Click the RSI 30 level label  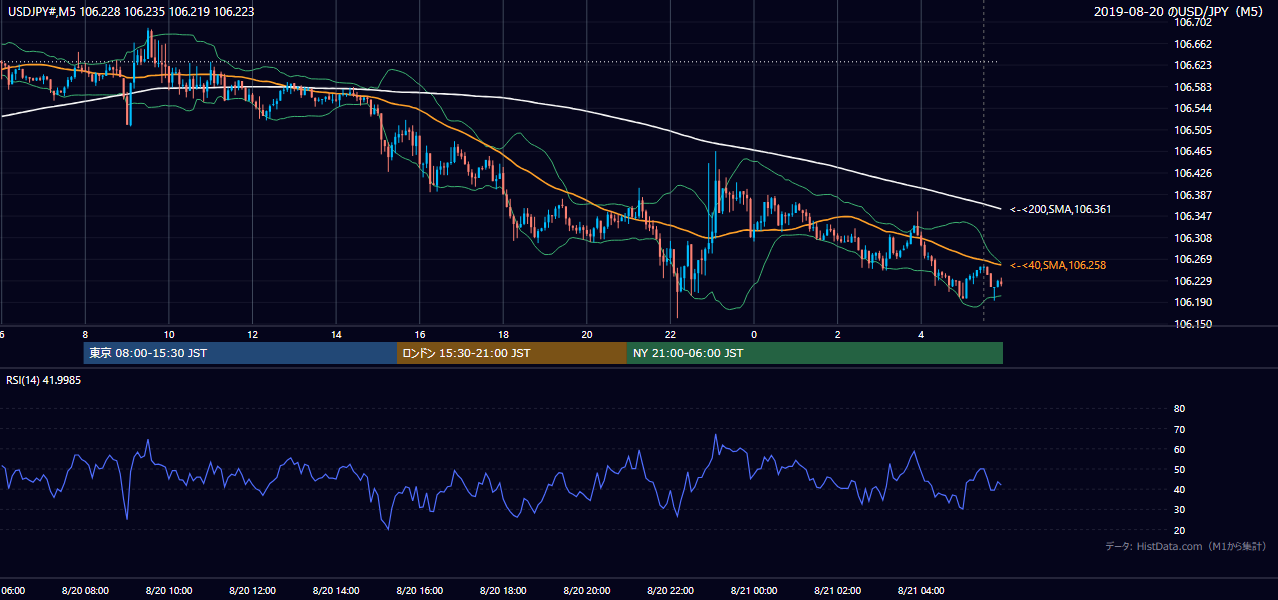pyautogui.click(x=1179, y=510)
